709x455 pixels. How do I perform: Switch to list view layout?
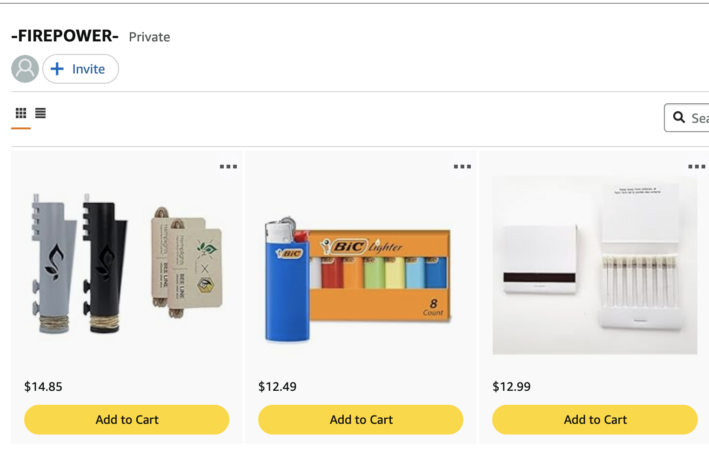41,114
